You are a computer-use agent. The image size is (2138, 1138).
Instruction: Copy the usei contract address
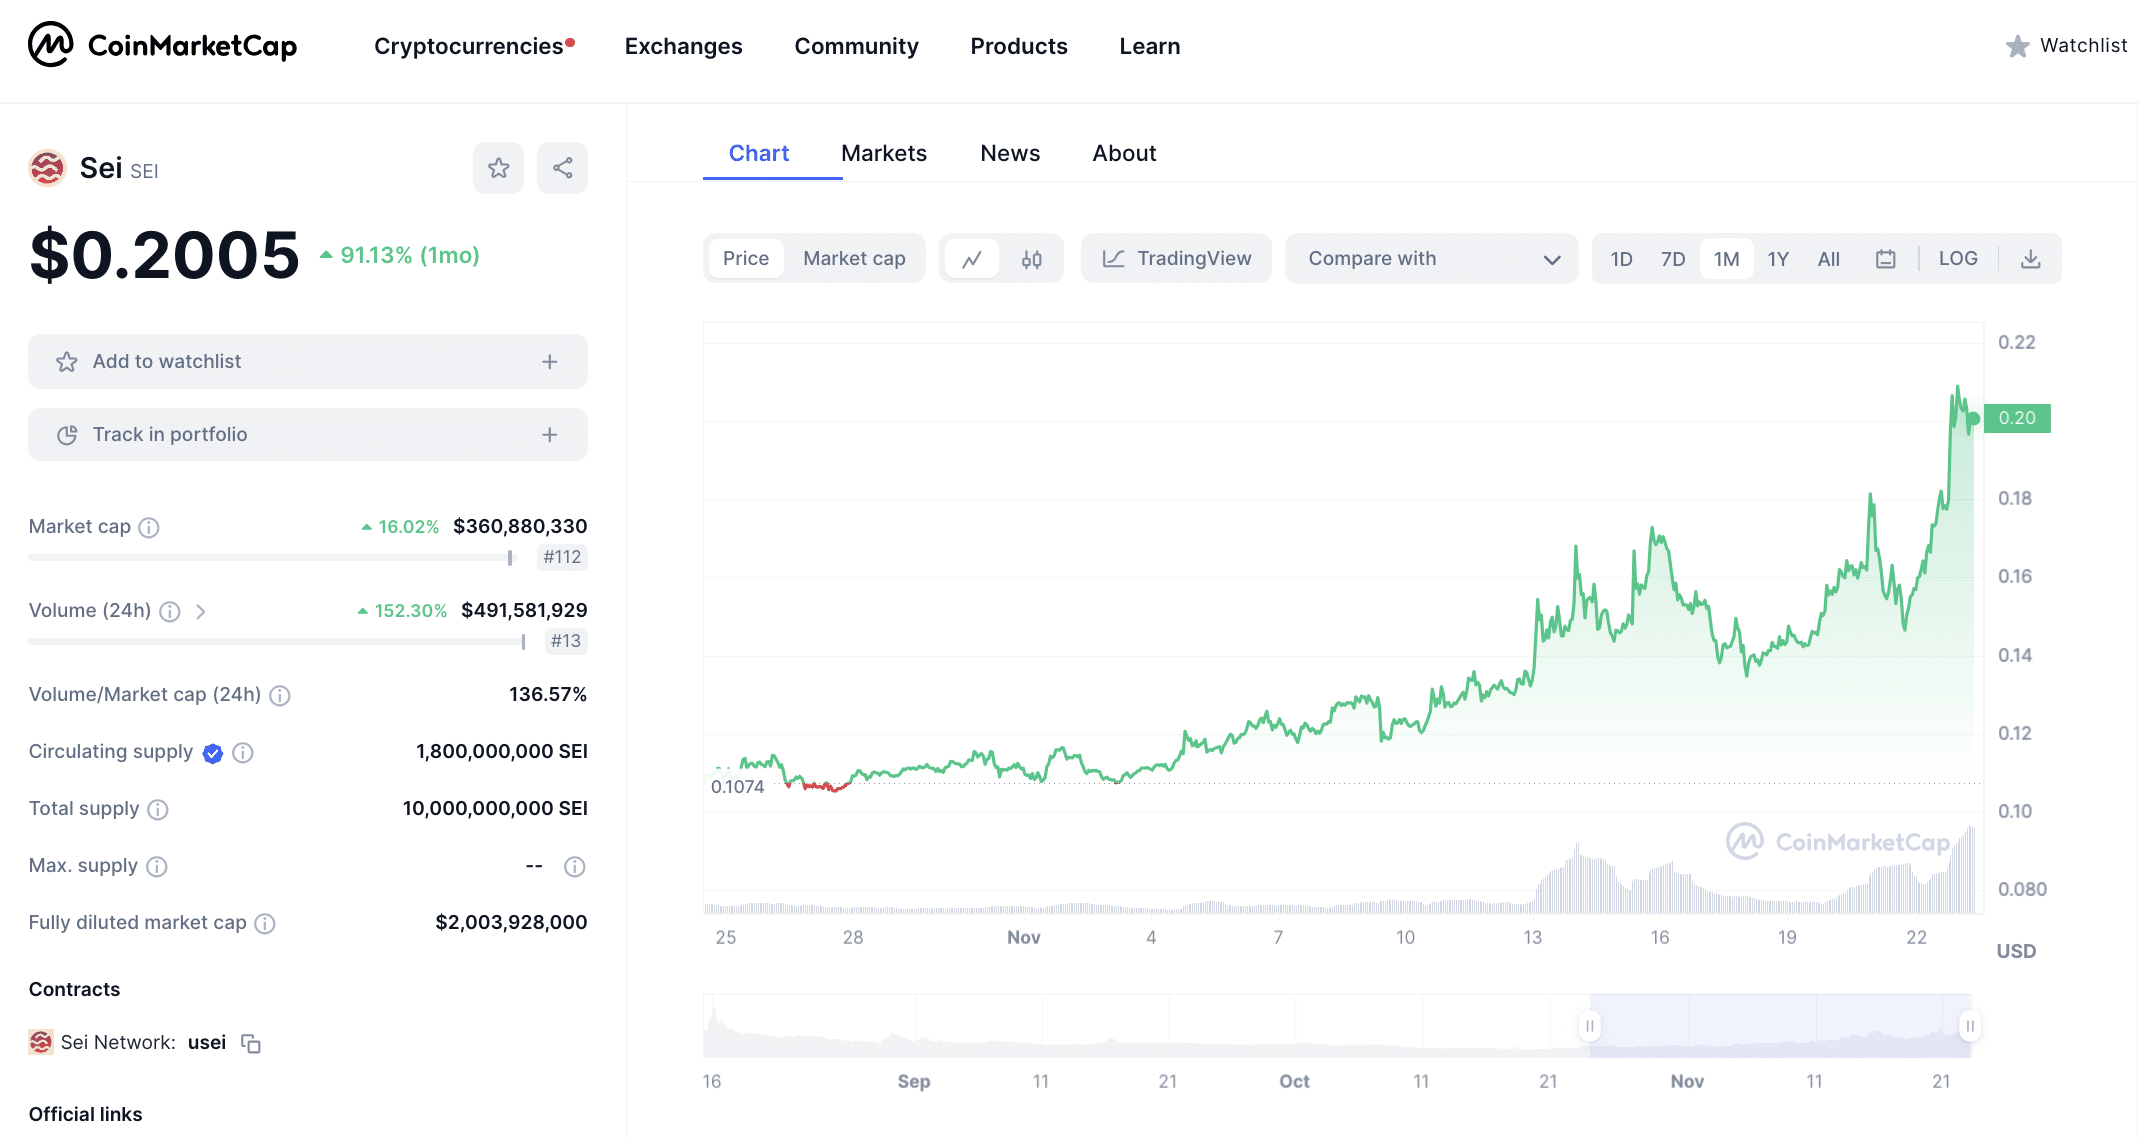coord(251,1044)
